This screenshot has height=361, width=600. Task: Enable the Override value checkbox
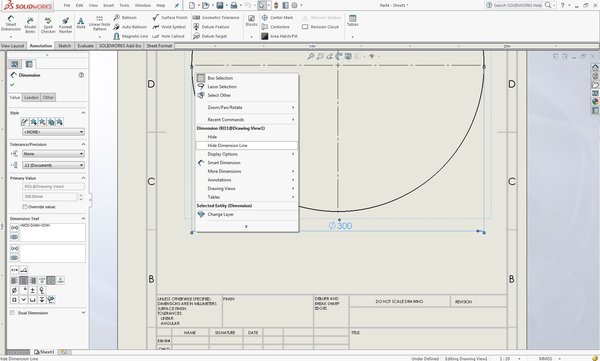(x=25, y=207)
